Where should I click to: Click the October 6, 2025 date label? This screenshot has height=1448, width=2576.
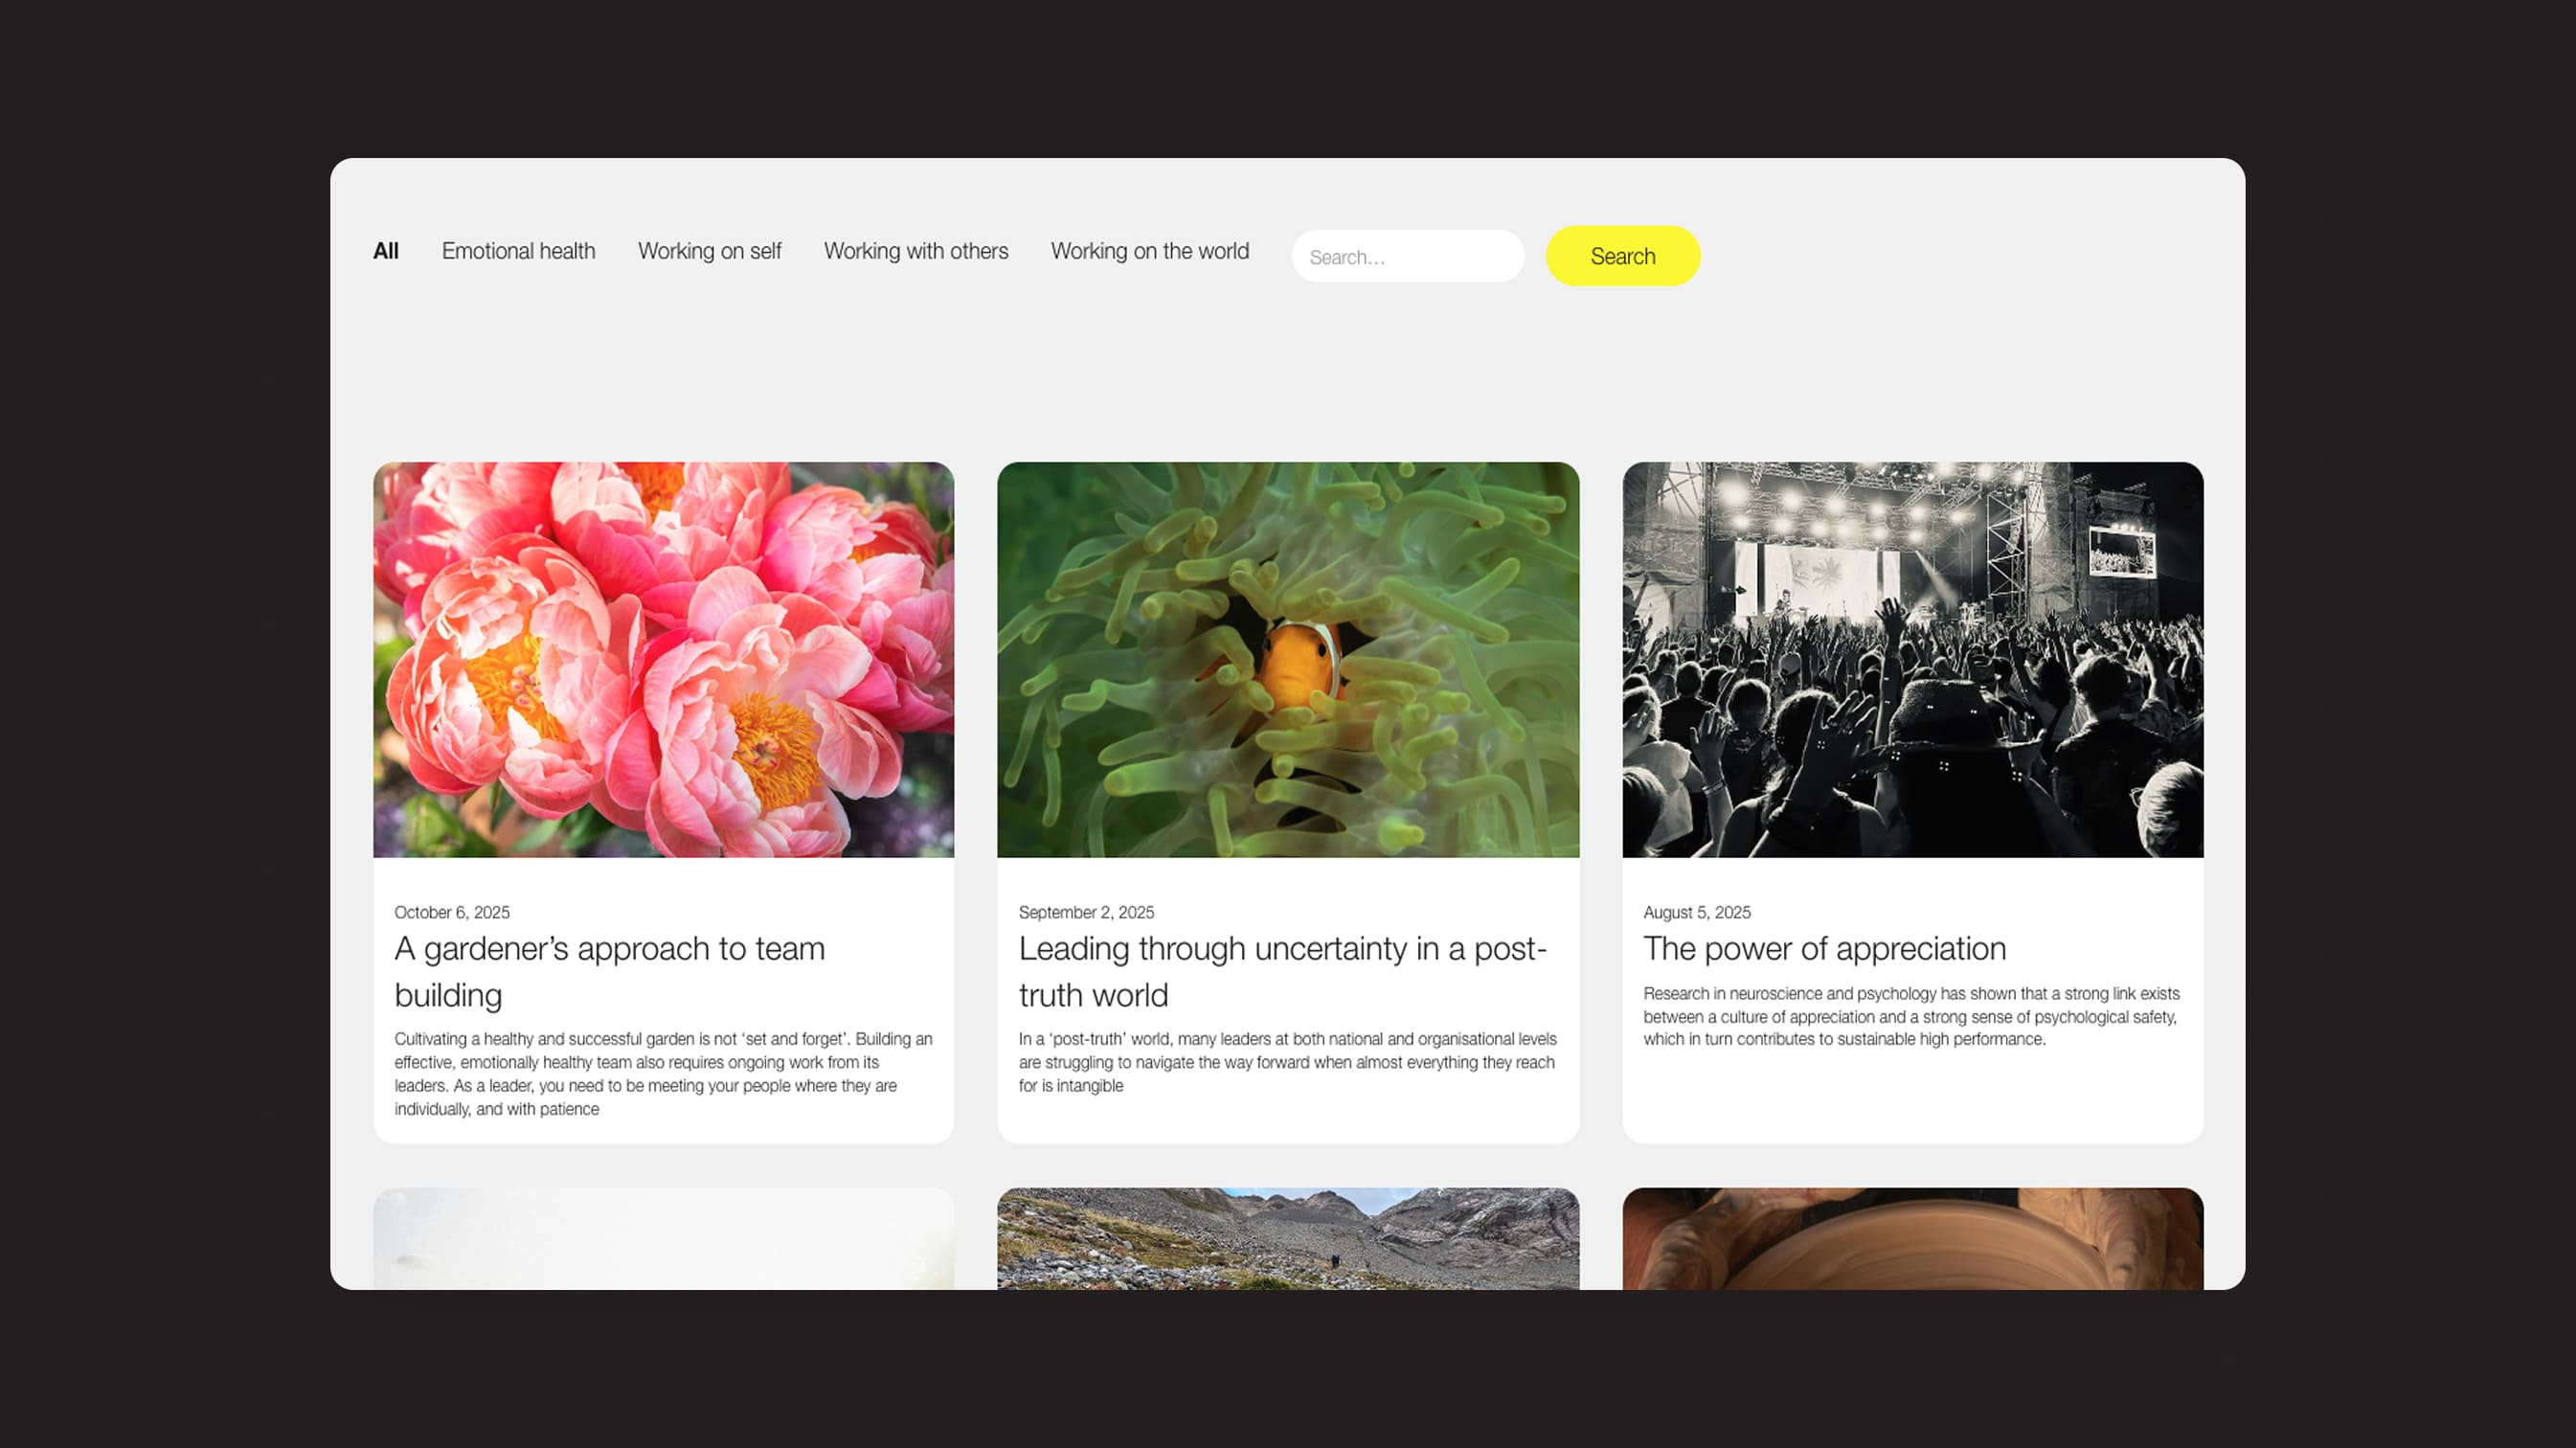[x=451, y=912]
